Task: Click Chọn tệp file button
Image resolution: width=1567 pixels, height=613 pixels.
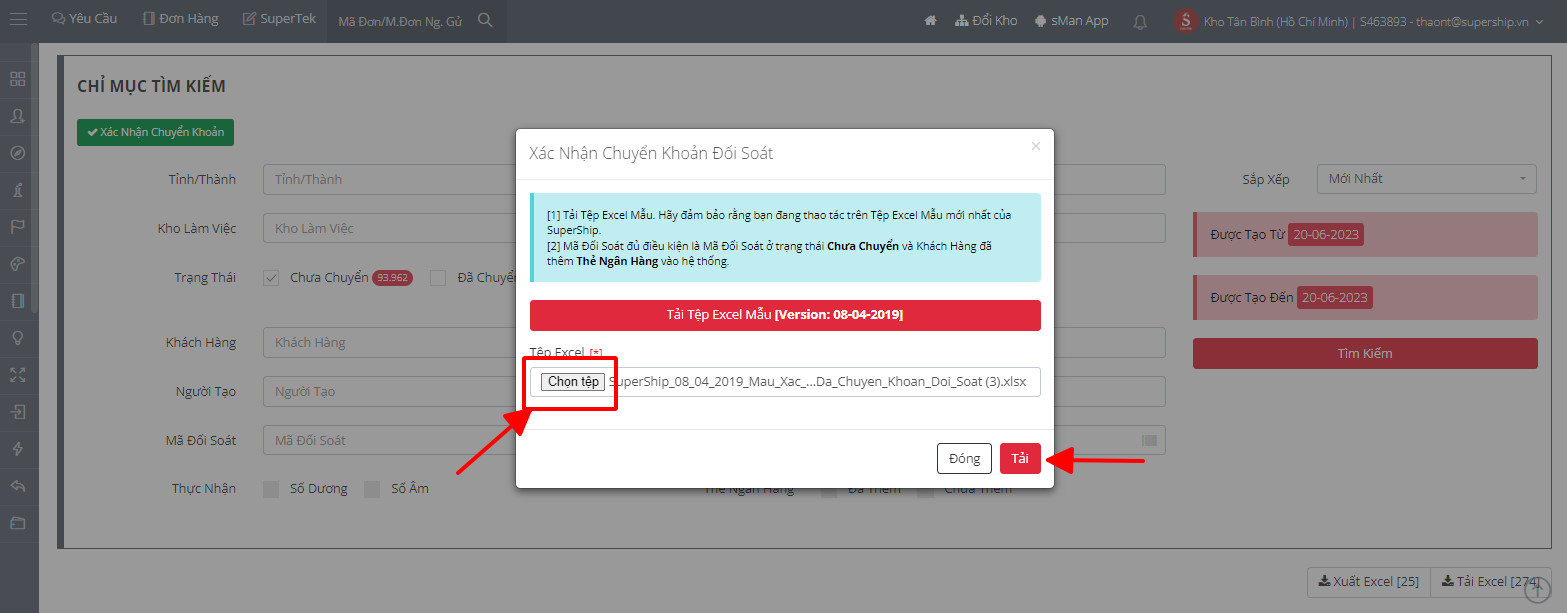Action: pos(573,382)
